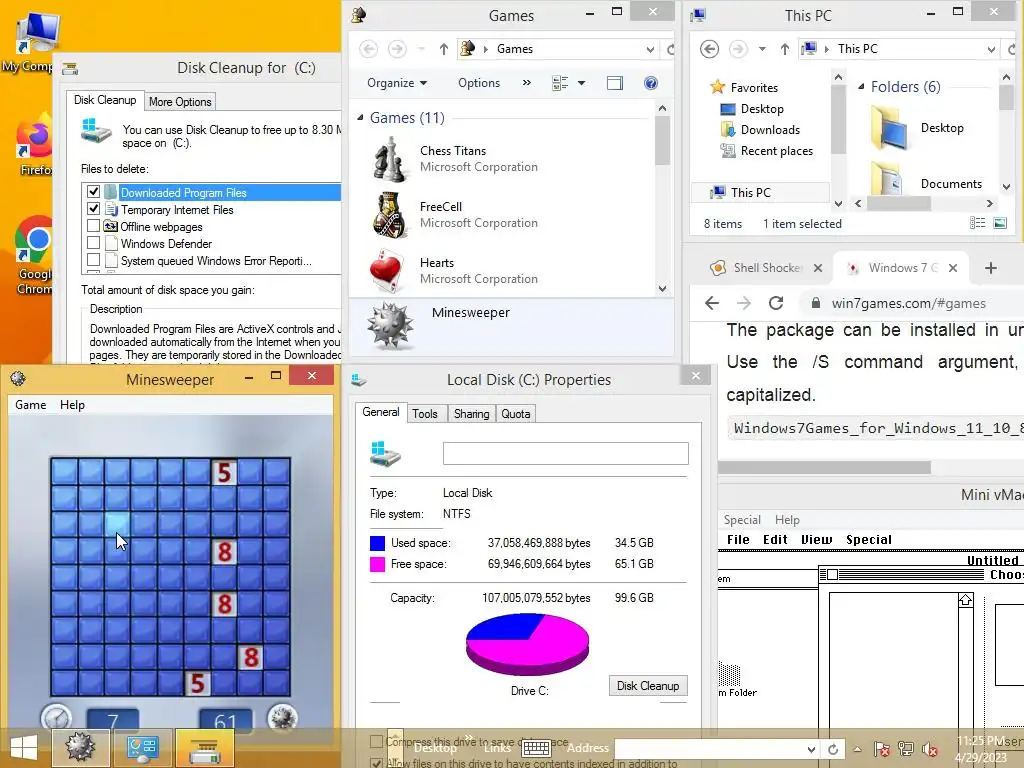Click the taskbar volume icon

click(929, 749)
